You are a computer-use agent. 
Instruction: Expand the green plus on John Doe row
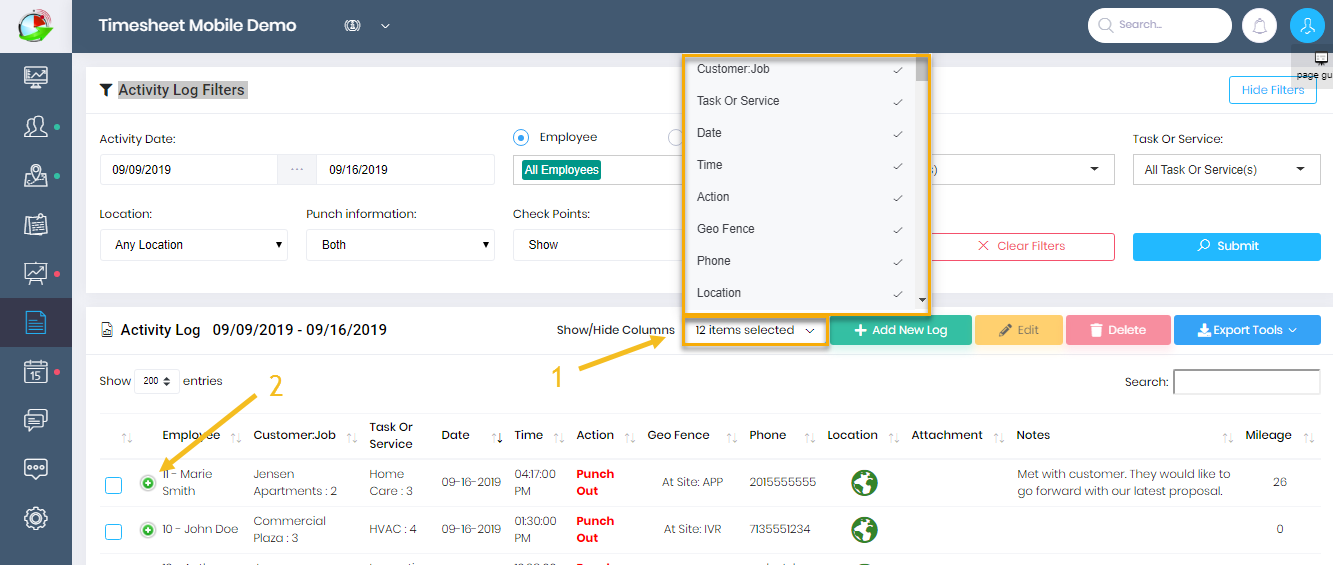148,530
